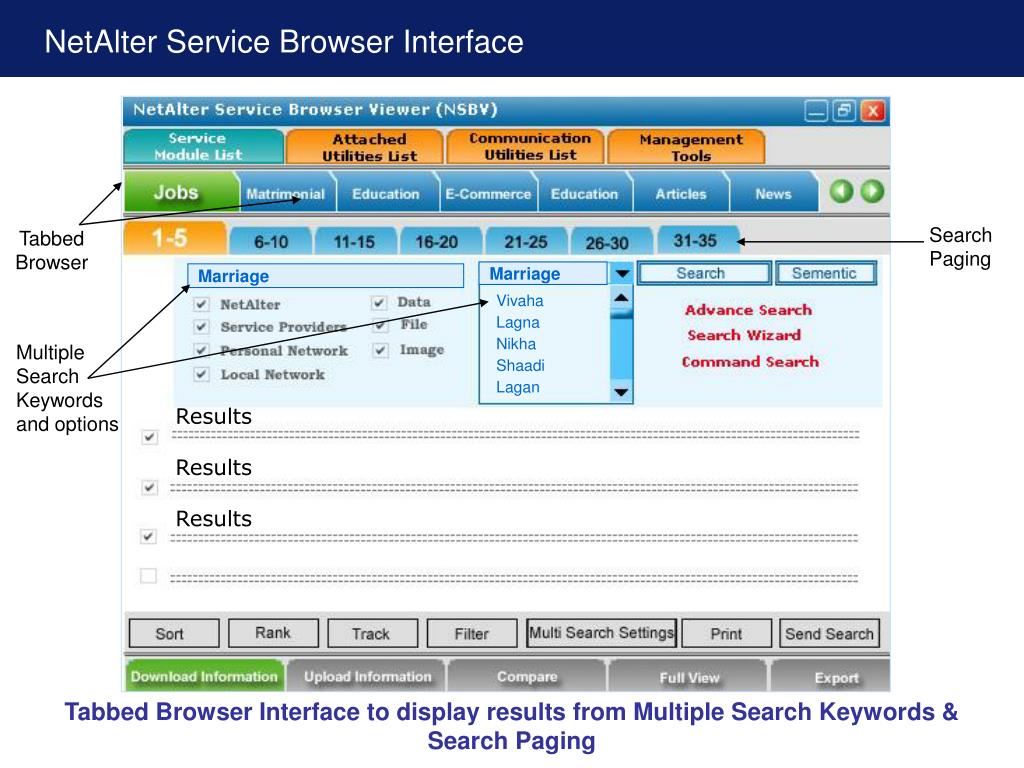Open the Upload Information tab
1024x768 pixels.
point(367,676)
